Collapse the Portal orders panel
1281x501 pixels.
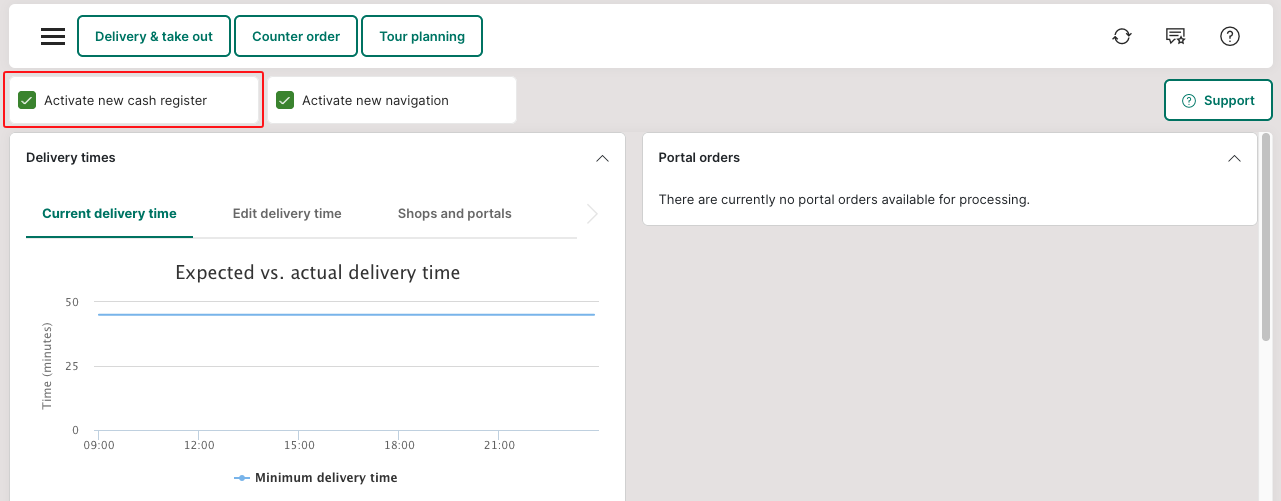(1234, 158)
